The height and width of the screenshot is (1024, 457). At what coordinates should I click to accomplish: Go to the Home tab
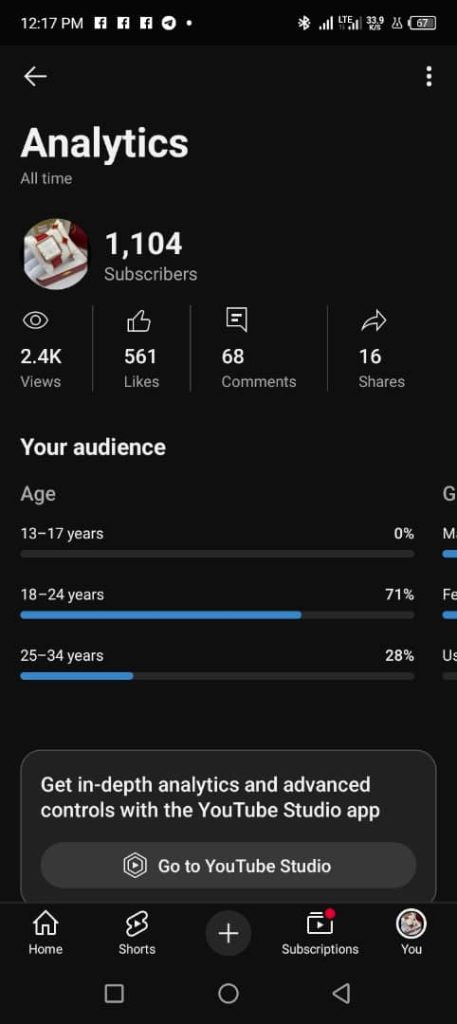(x=45, y=933)
